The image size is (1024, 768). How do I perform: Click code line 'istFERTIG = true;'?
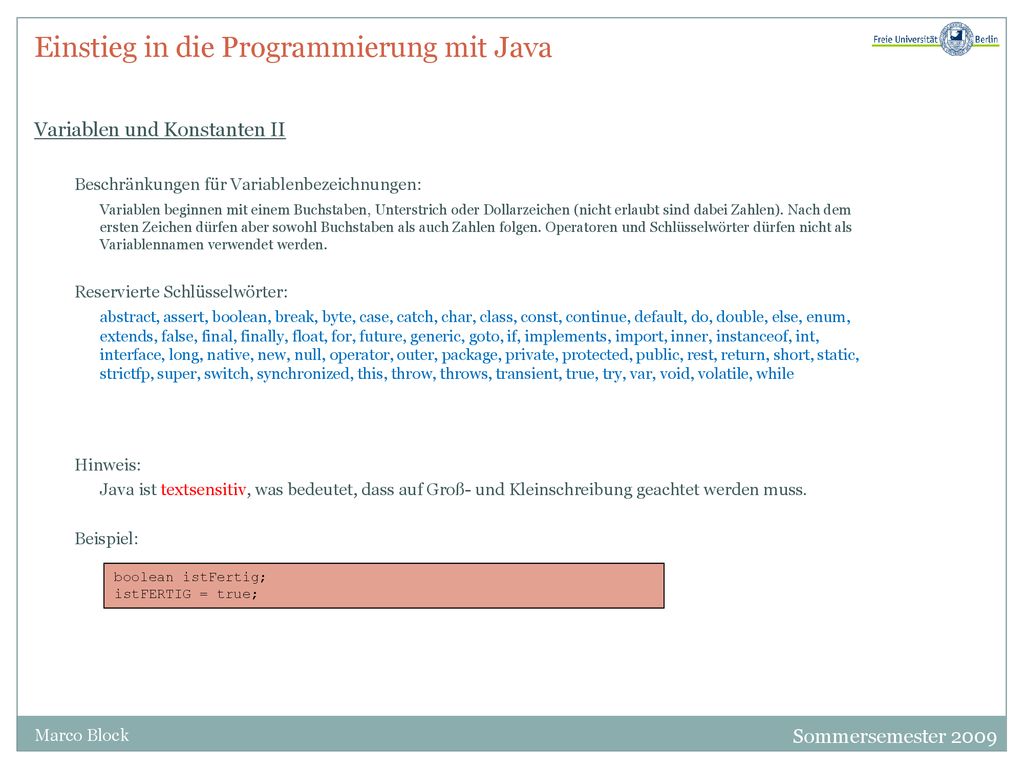click(185, 594)
